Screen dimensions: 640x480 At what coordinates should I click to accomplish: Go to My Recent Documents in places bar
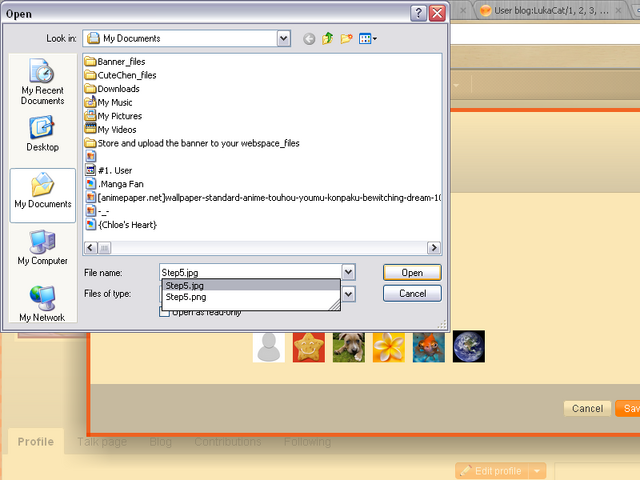[x=42, y=82]
